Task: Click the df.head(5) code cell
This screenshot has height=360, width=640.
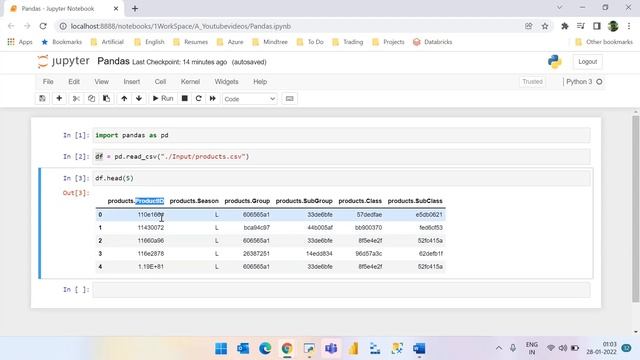Action: click(341, 178)
